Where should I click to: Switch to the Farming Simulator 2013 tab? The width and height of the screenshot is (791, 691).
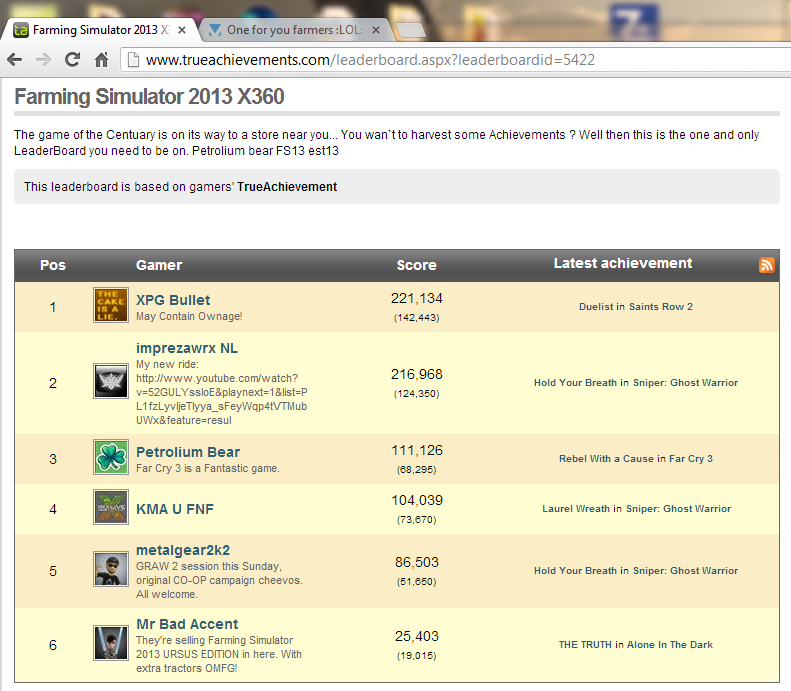coord(95,30)
